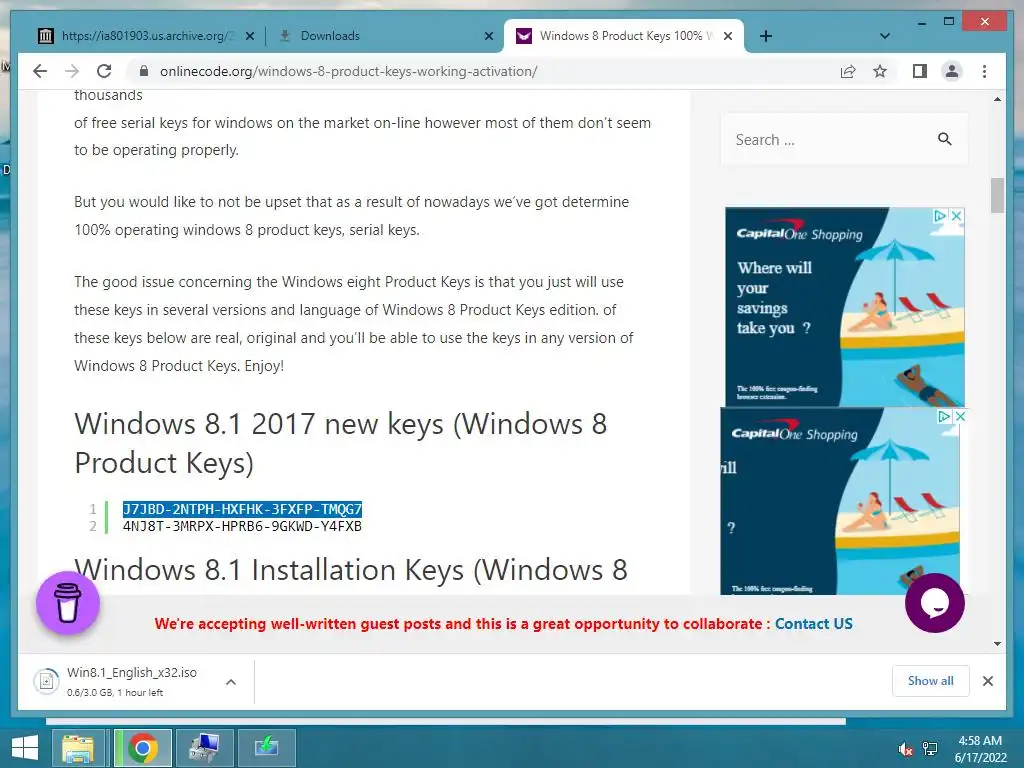Expand options for Win8.1_English_x32.iso download
Screen dimensions: 1024x768
tap(231, 682)
